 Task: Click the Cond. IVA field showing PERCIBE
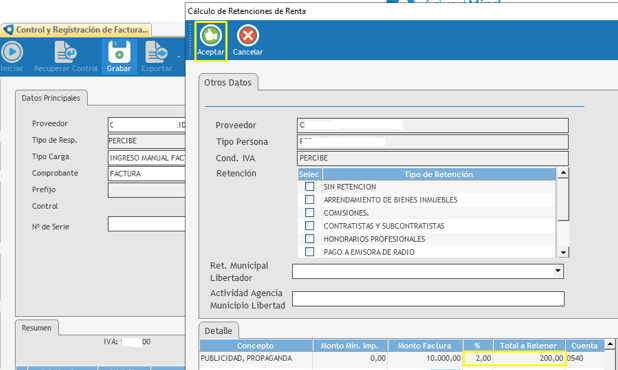[x=433, y=158]
